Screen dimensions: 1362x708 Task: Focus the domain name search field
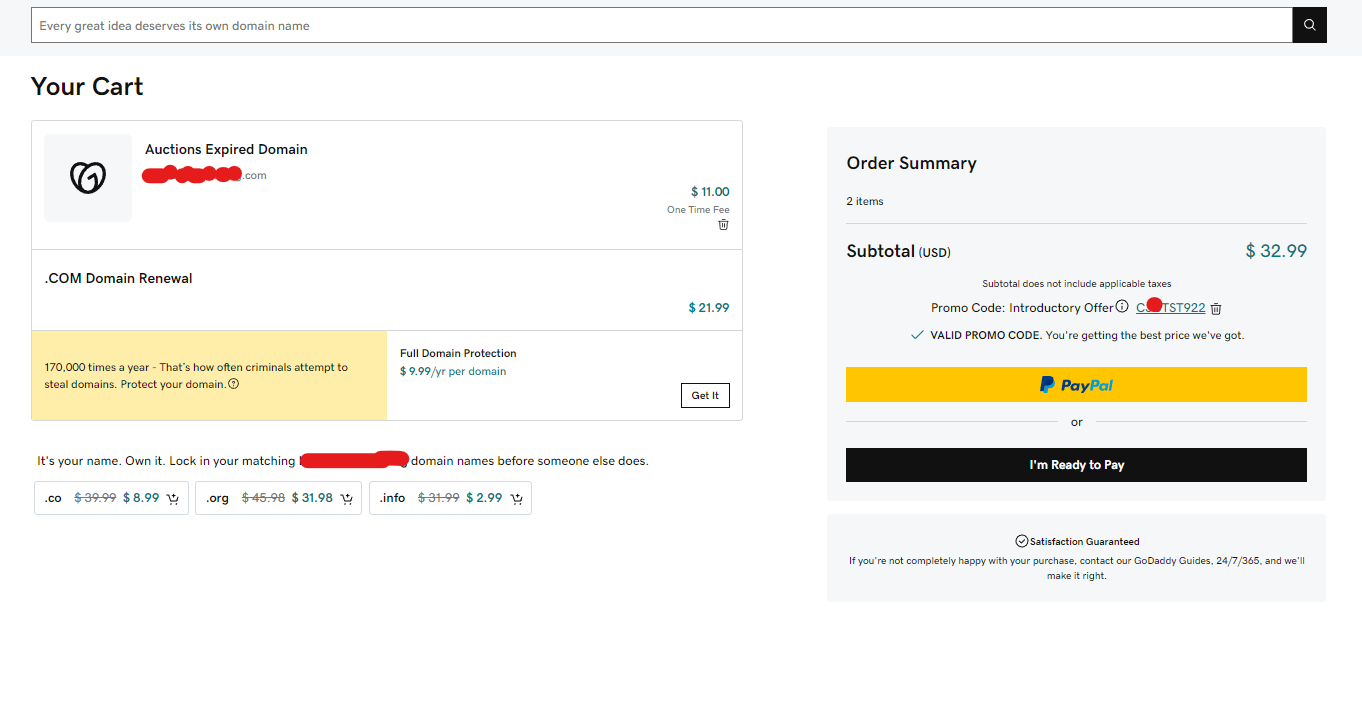pos(662,25)
